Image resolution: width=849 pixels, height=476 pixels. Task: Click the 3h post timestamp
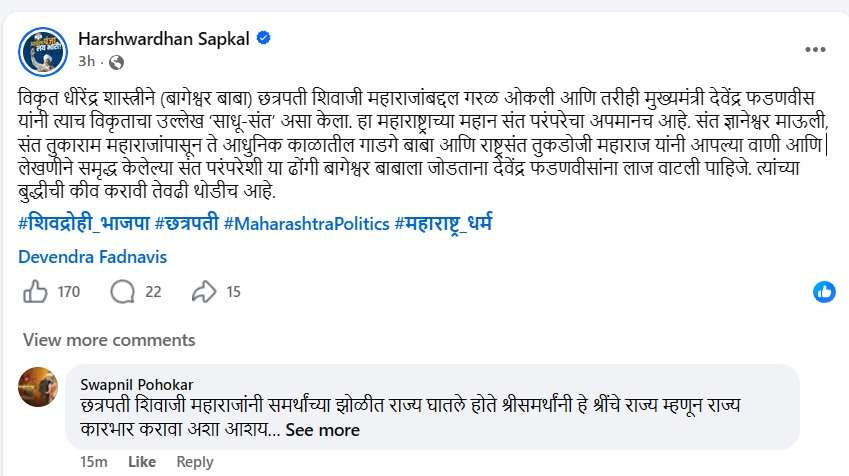click(x=85, y=60)
